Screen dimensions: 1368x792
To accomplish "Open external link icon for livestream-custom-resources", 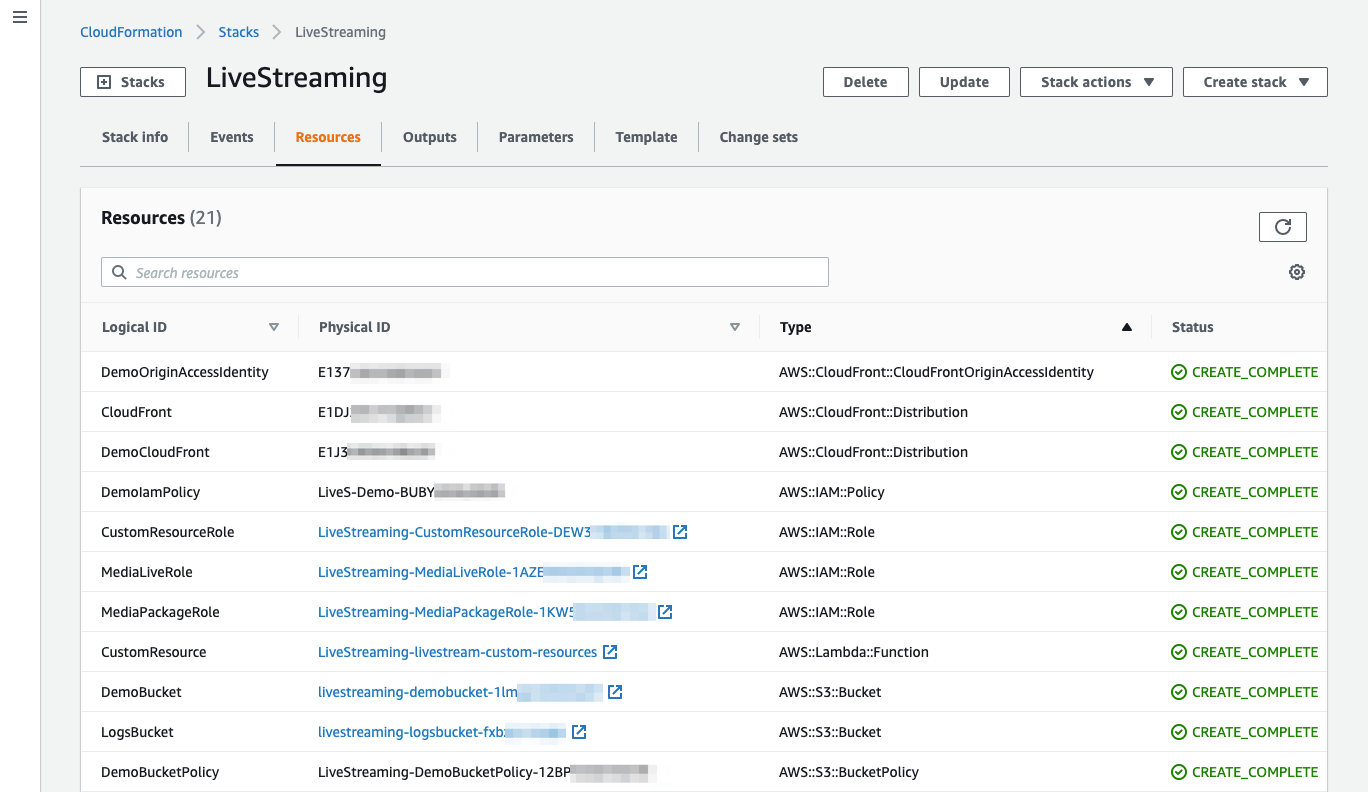I will pyautogui.click(x=610, y=652).
